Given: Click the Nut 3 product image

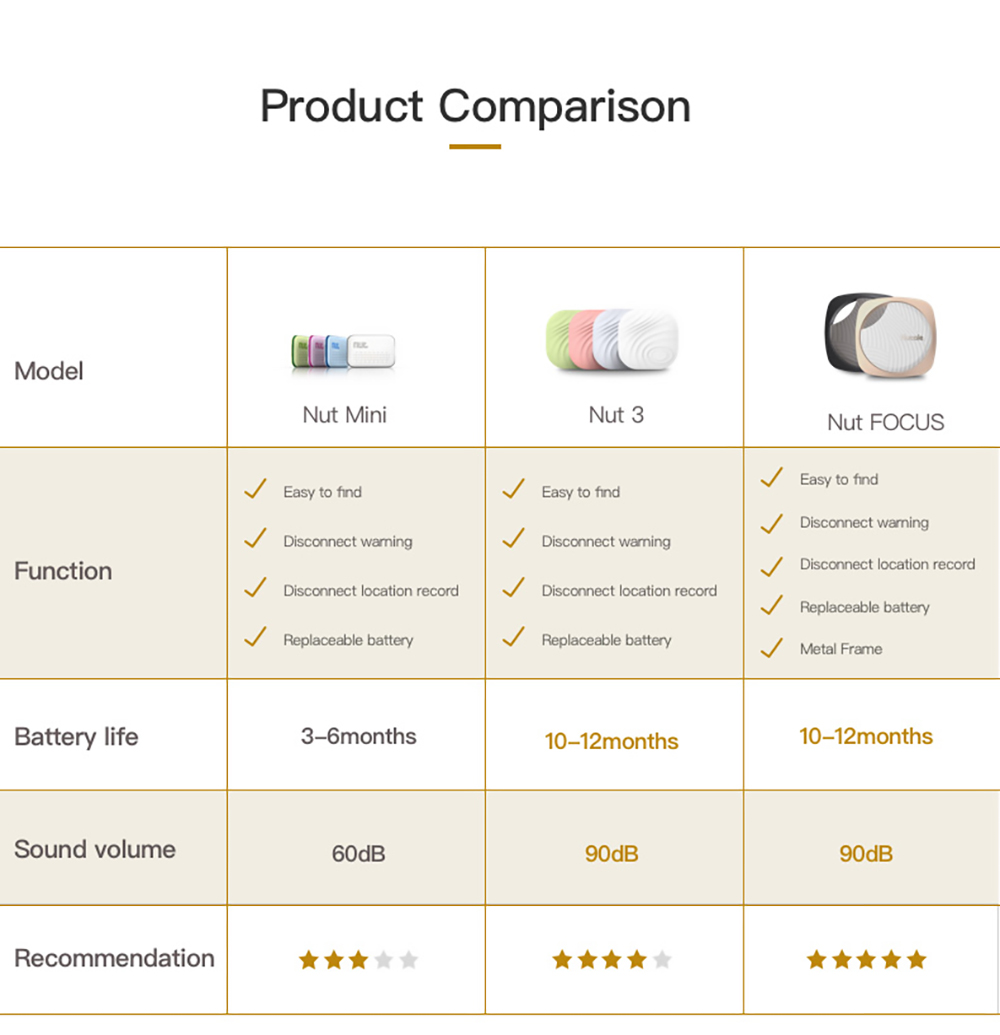Looking at the screenshot, I should pyautogui.click(x=612, y=340).
